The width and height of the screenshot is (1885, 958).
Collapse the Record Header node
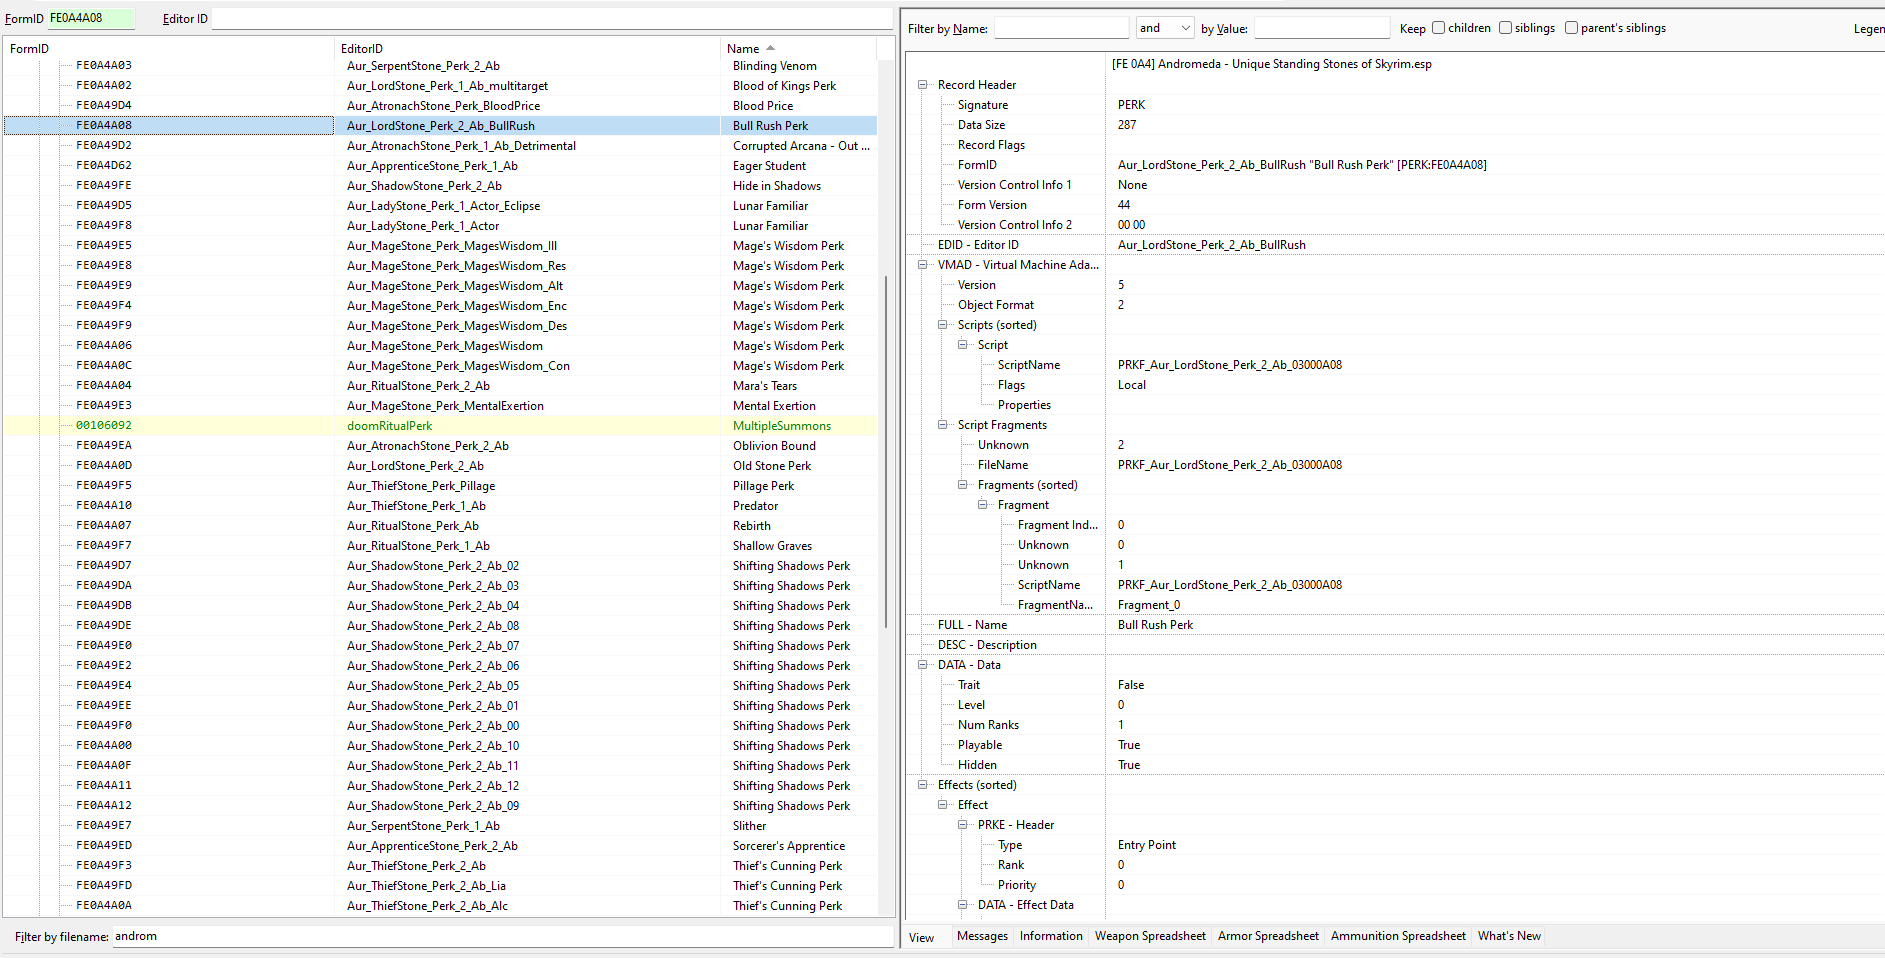(x=923, y=85)
